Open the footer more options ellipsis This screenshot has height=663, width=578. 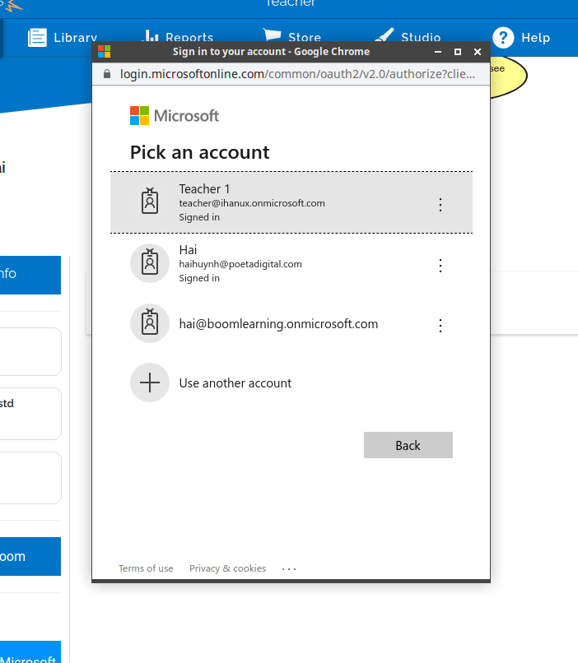coord(289,569)
